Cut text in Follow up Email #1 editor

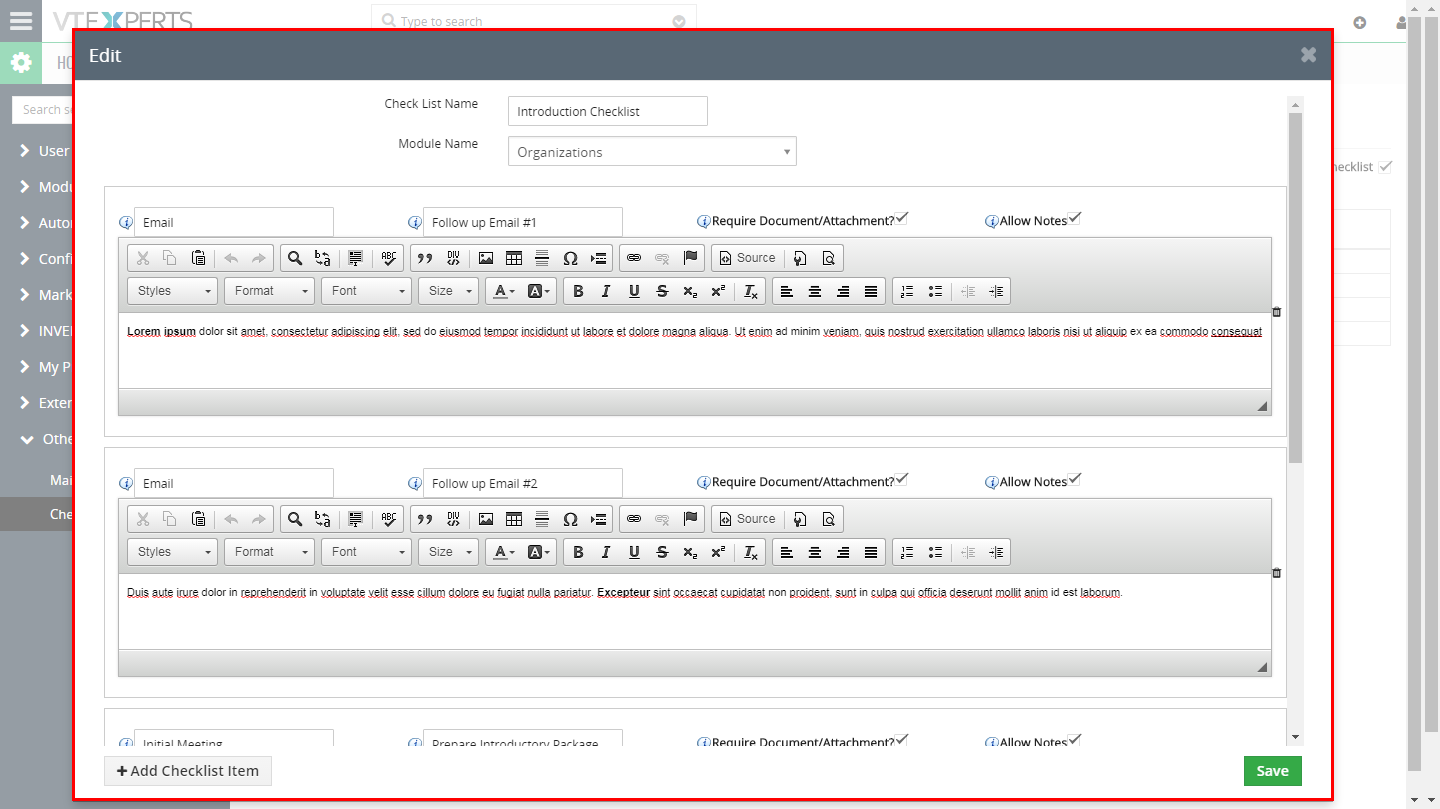pos(143,258)
